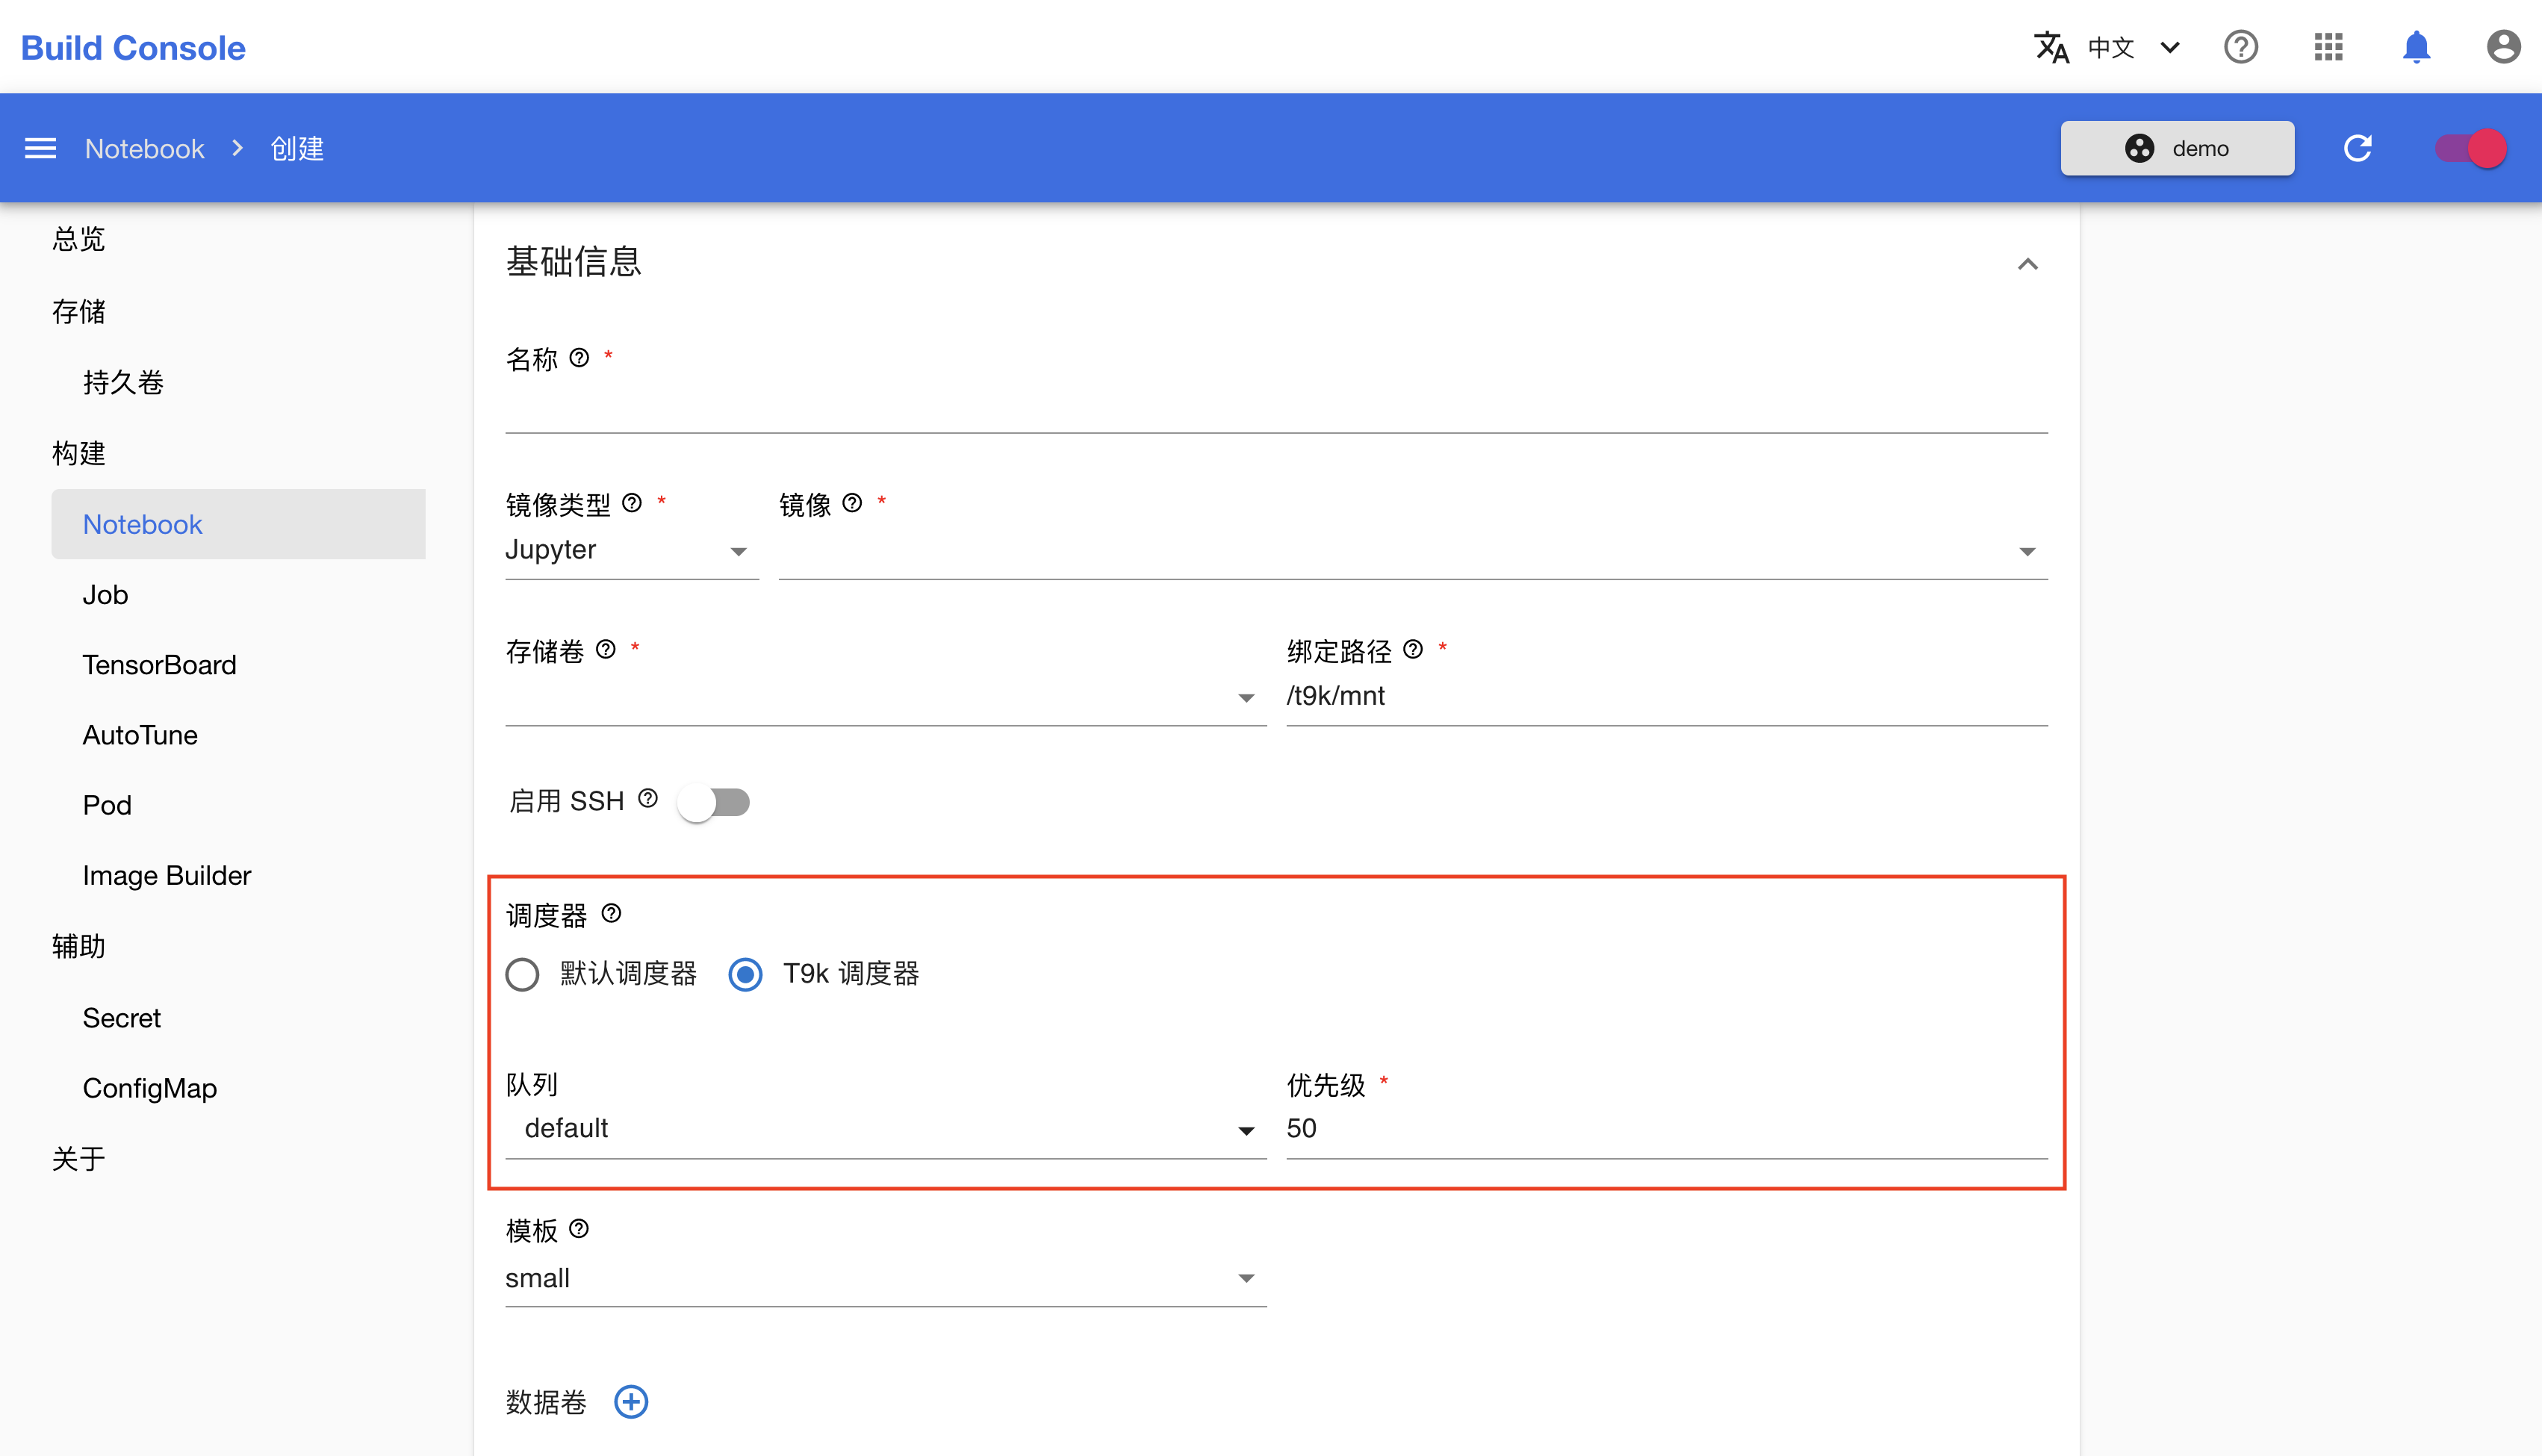Open Secret in sidebar
This screenshot has height=1456, width=2542.
click(x=121, y=1018)
